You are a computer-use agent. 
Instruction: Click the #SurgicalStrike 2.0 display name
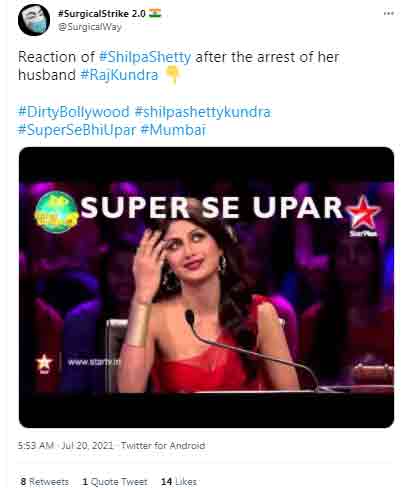(x=102, y=14)
